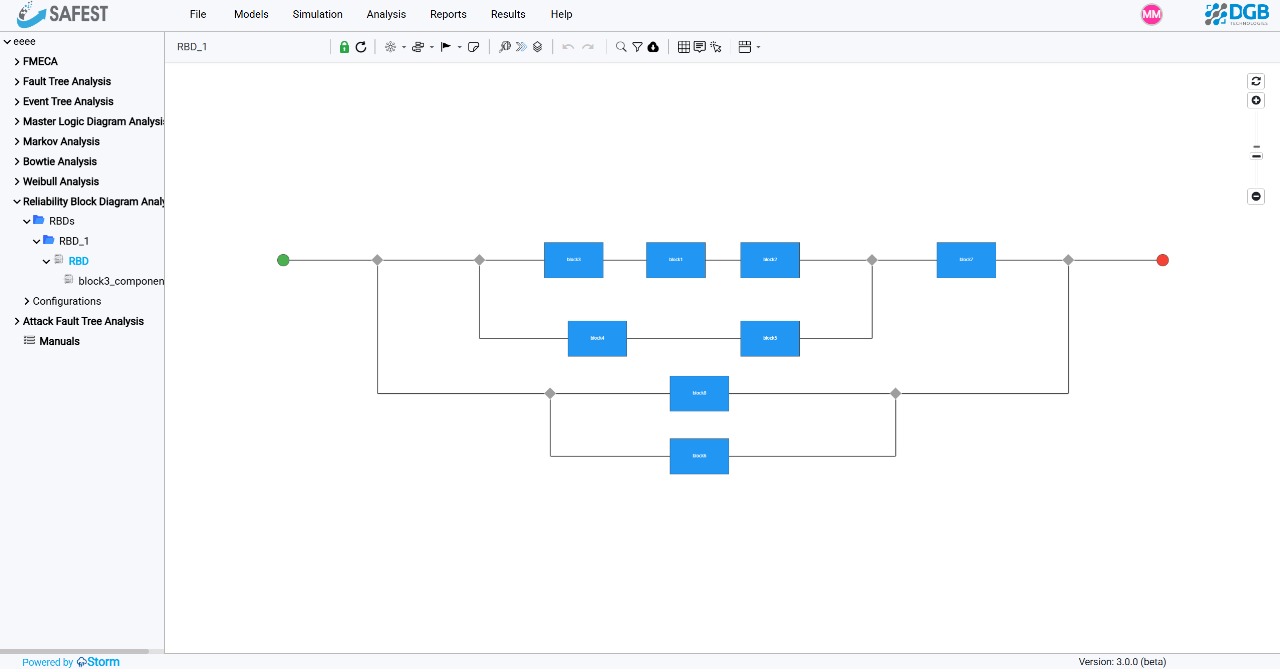The height and width of the screenshot is (672, 1280).
Task: Select the red end node of the RBD
Action: (x=1162, y=260)
